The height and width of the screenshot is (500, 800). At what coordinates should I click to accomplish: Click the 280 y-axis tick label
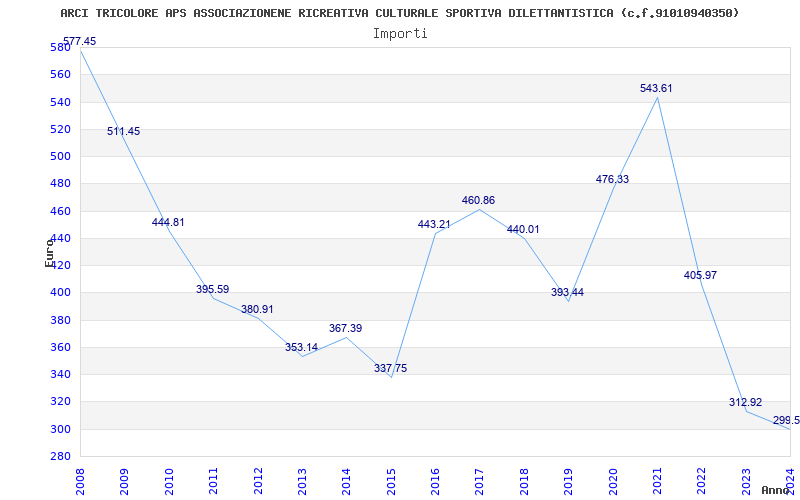click(x=60, y=456)
